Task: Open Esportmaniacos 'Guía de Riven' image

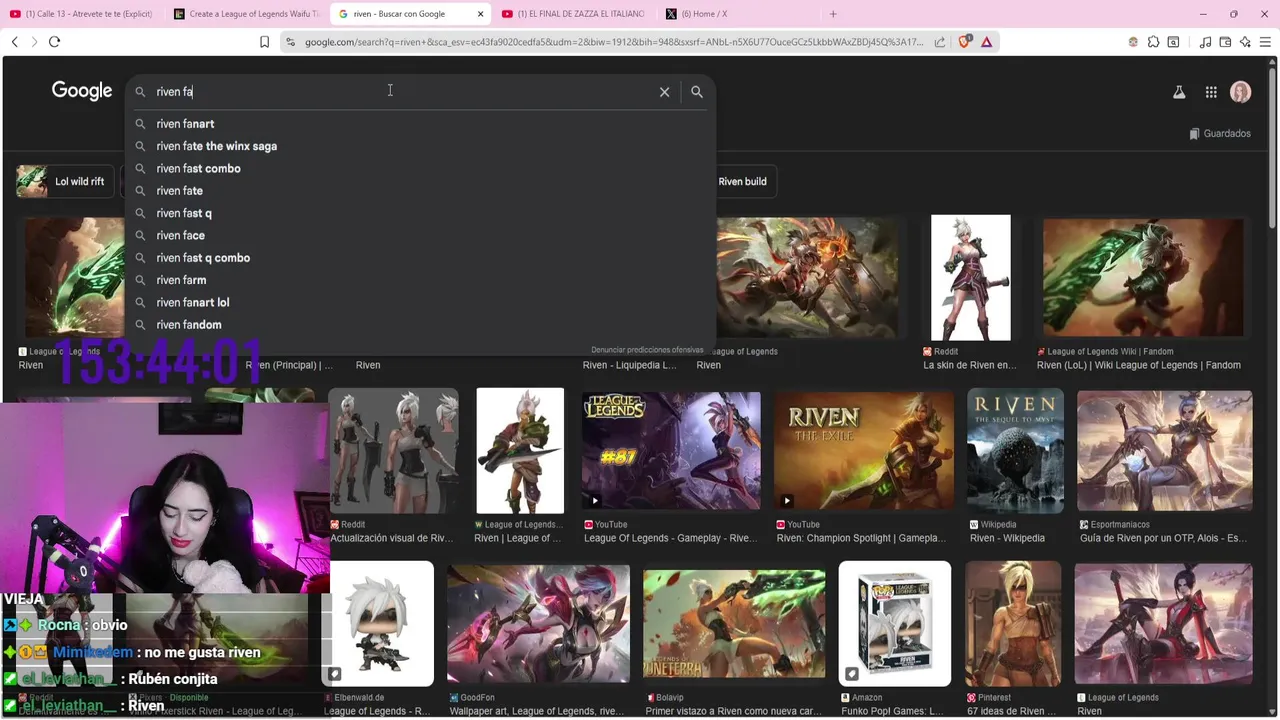Action: click(x=1164, y=450)
